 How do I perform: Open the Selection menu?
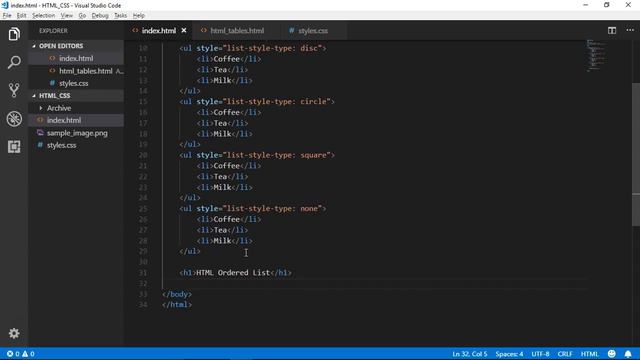click(x=43, y=16)
